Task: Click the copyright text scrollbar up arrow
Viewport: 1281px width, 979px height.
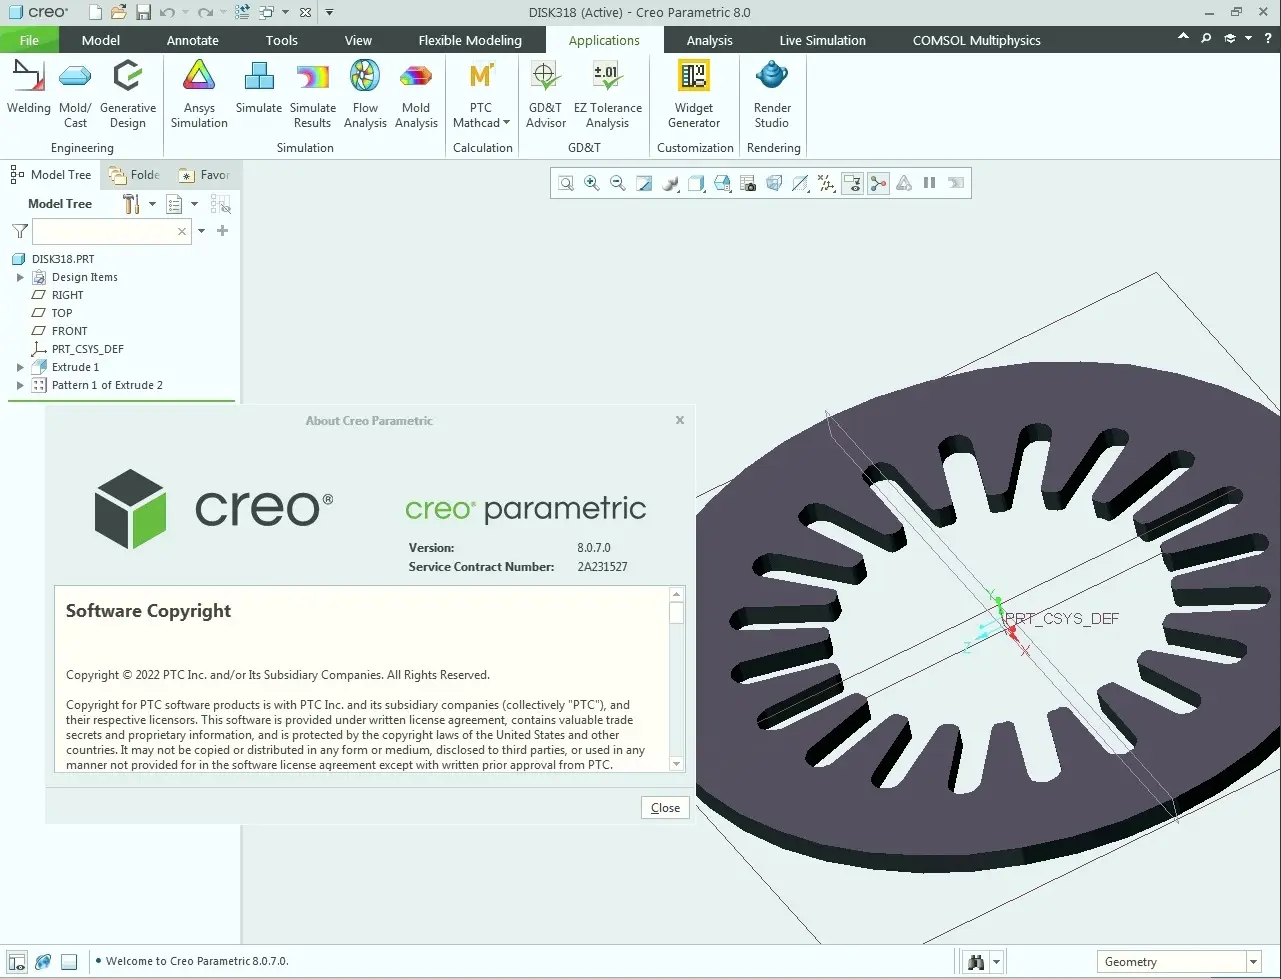Action: [x=677, y=594]
